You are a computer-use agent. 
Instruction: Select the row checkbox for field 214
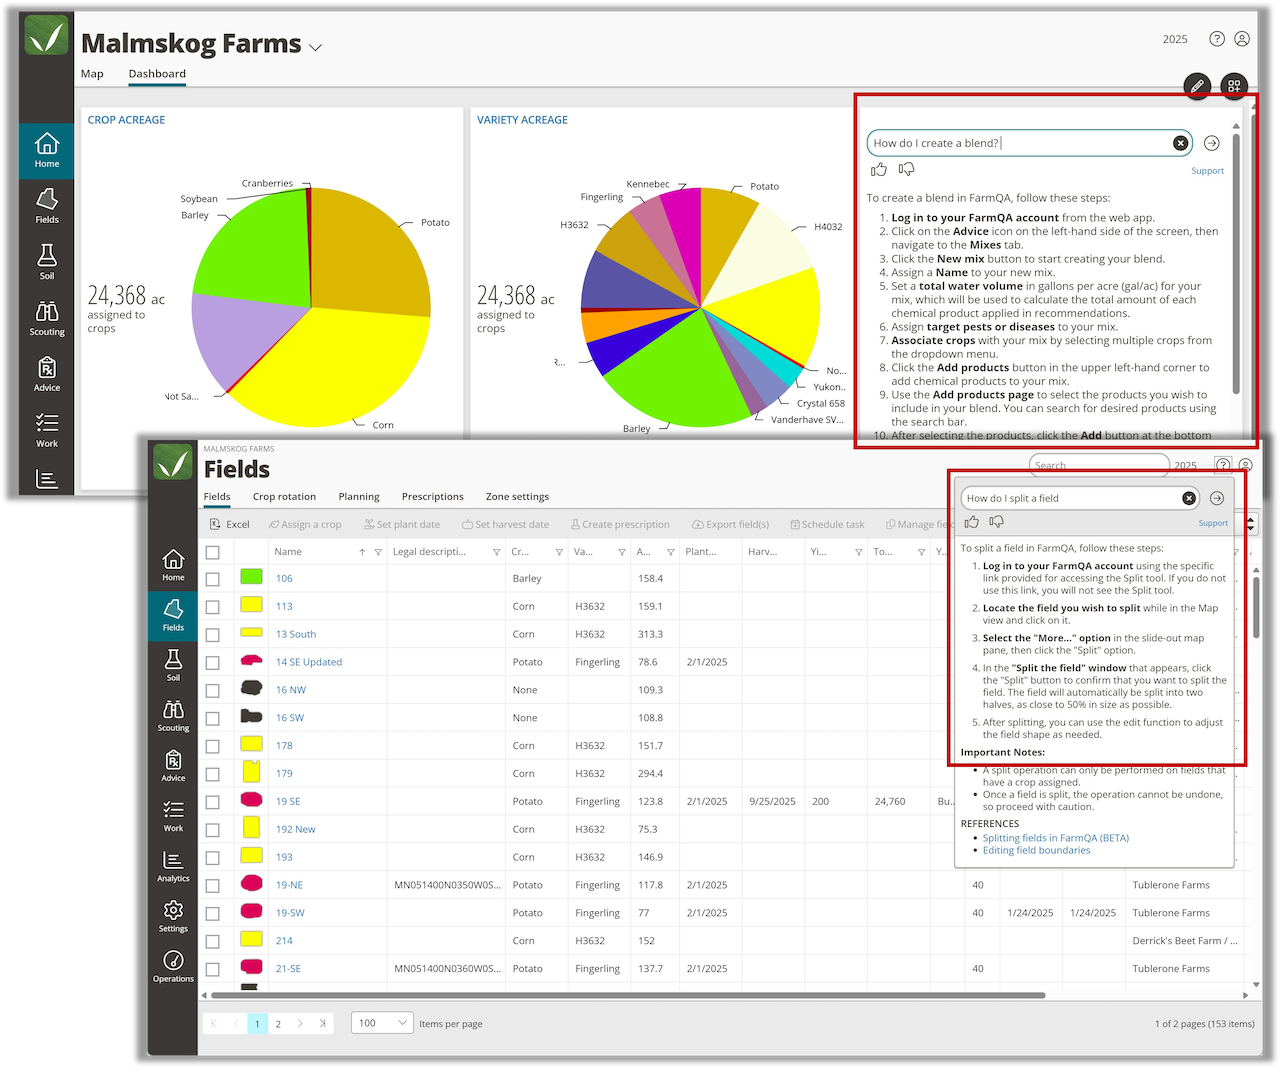coord(212,941)
